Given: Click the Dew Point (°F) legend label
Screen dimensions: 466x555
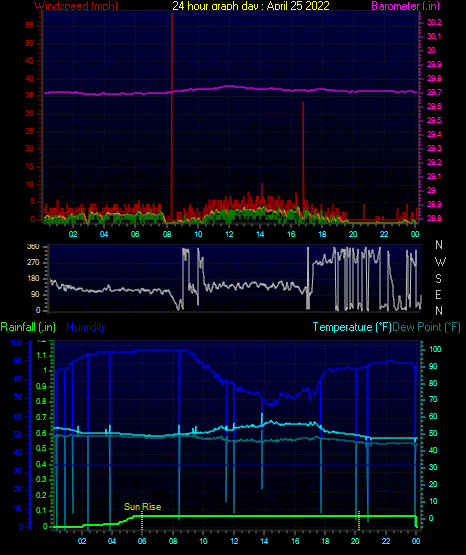Looking at the screenshot, I should [426, 327].
